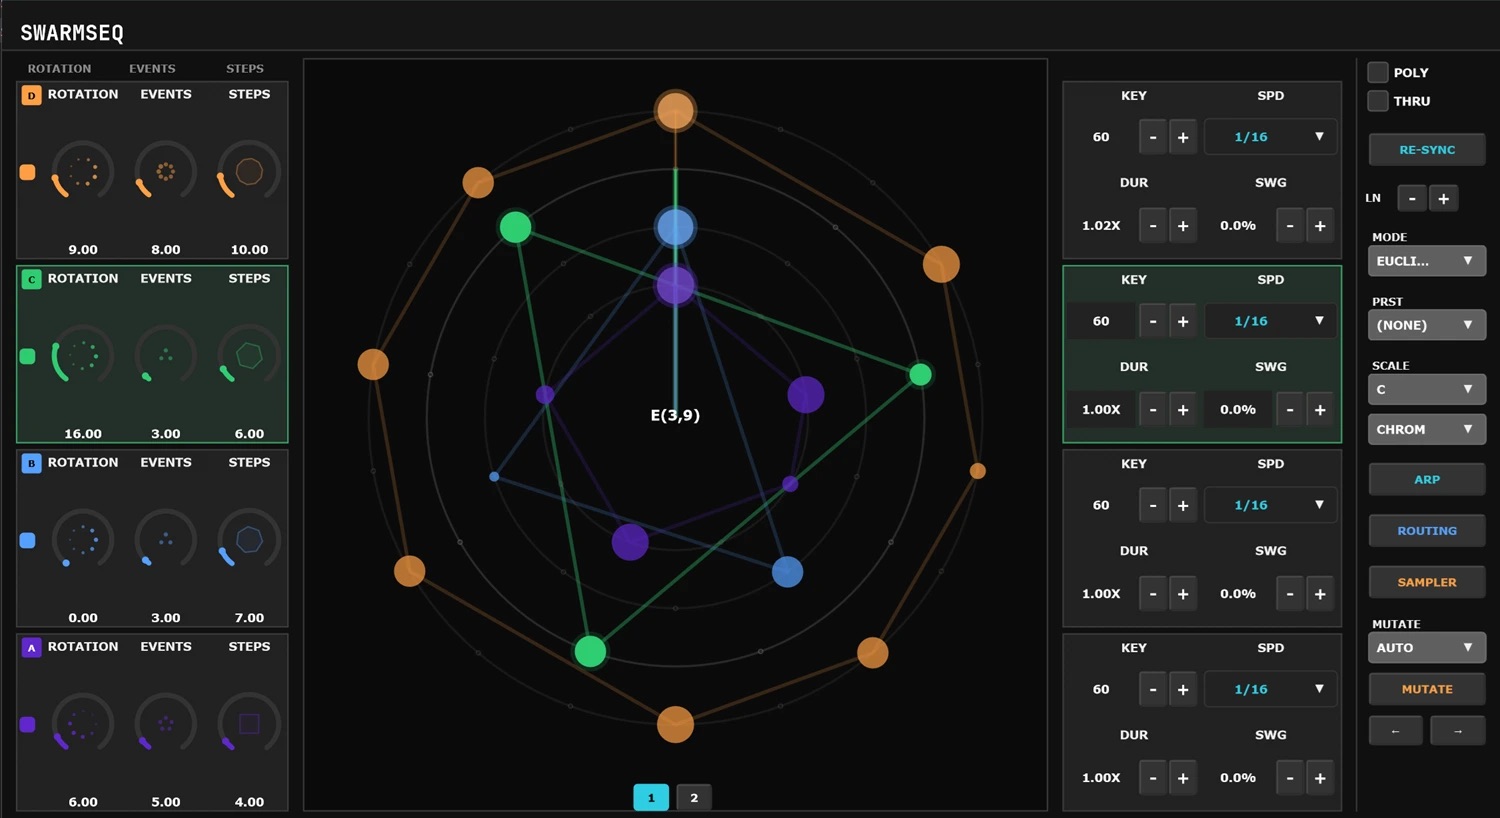Adjust track D steps knob
This screenshot has width=1500, height=818.
click(x=249, y=172)
